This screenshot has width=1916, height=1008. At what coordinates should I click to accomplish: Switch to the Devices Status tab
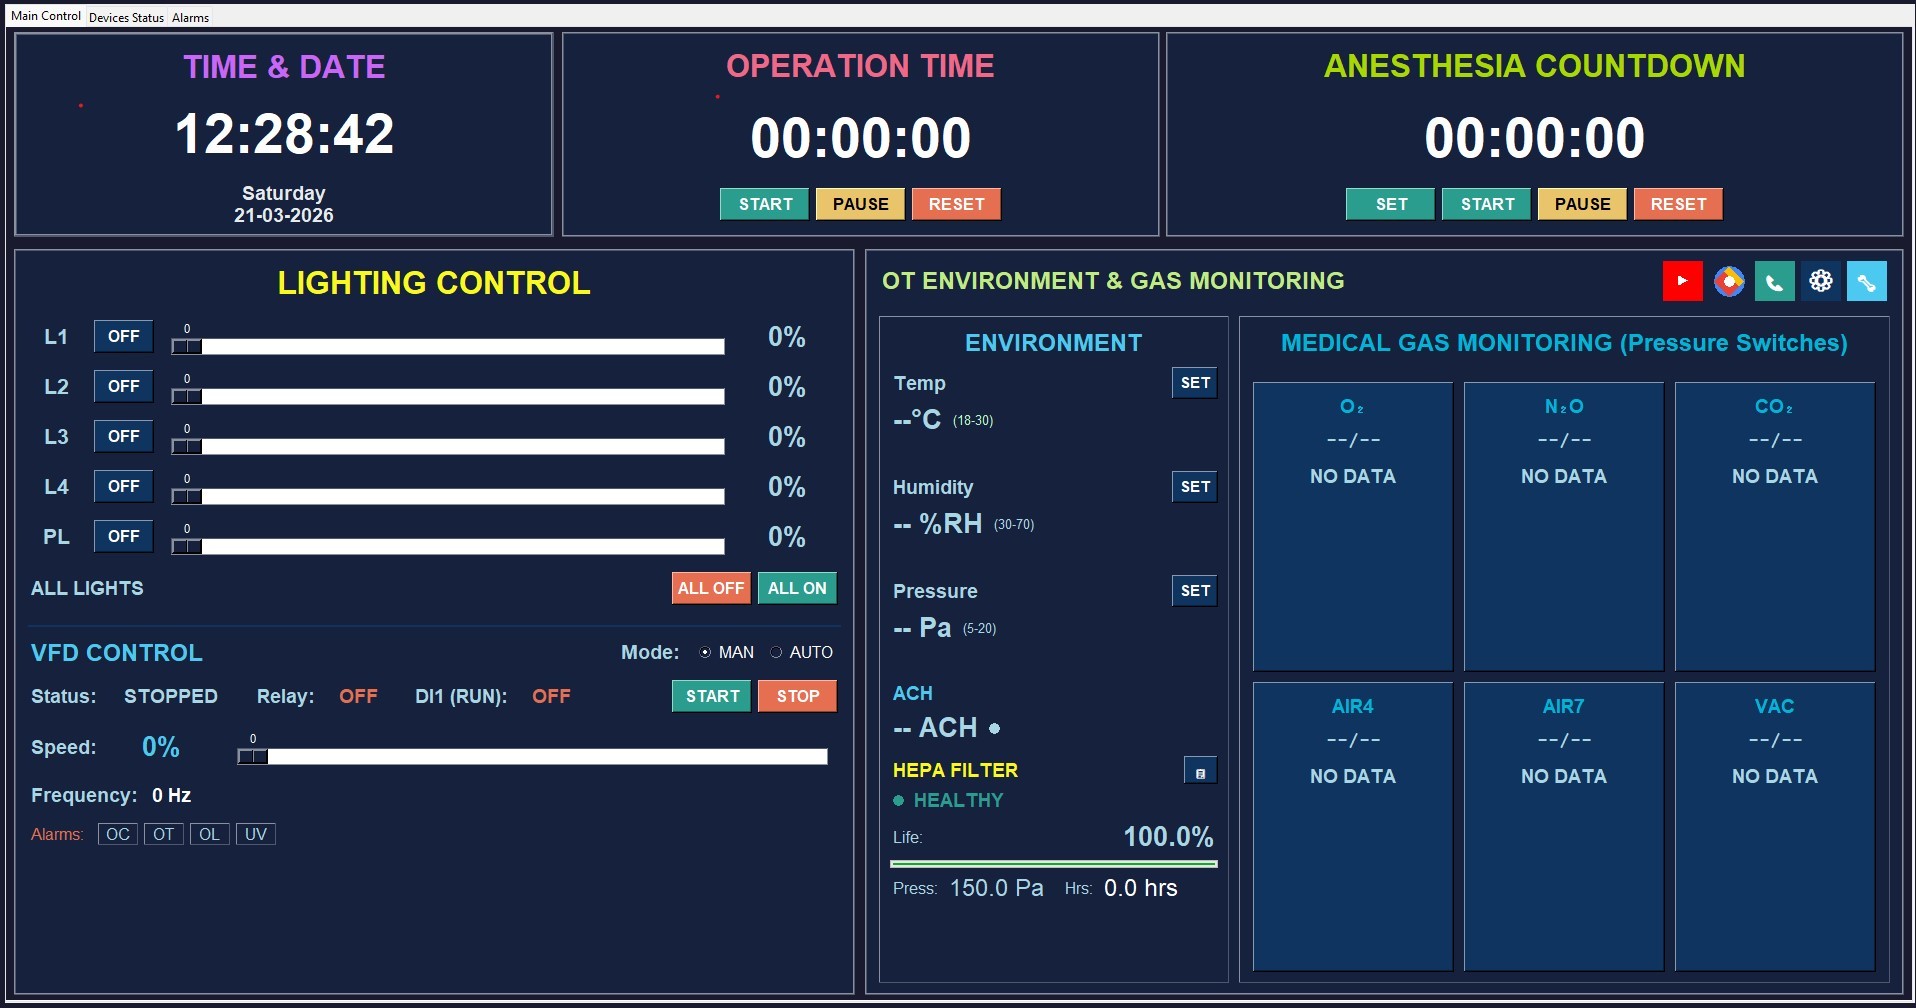[126, 17]
